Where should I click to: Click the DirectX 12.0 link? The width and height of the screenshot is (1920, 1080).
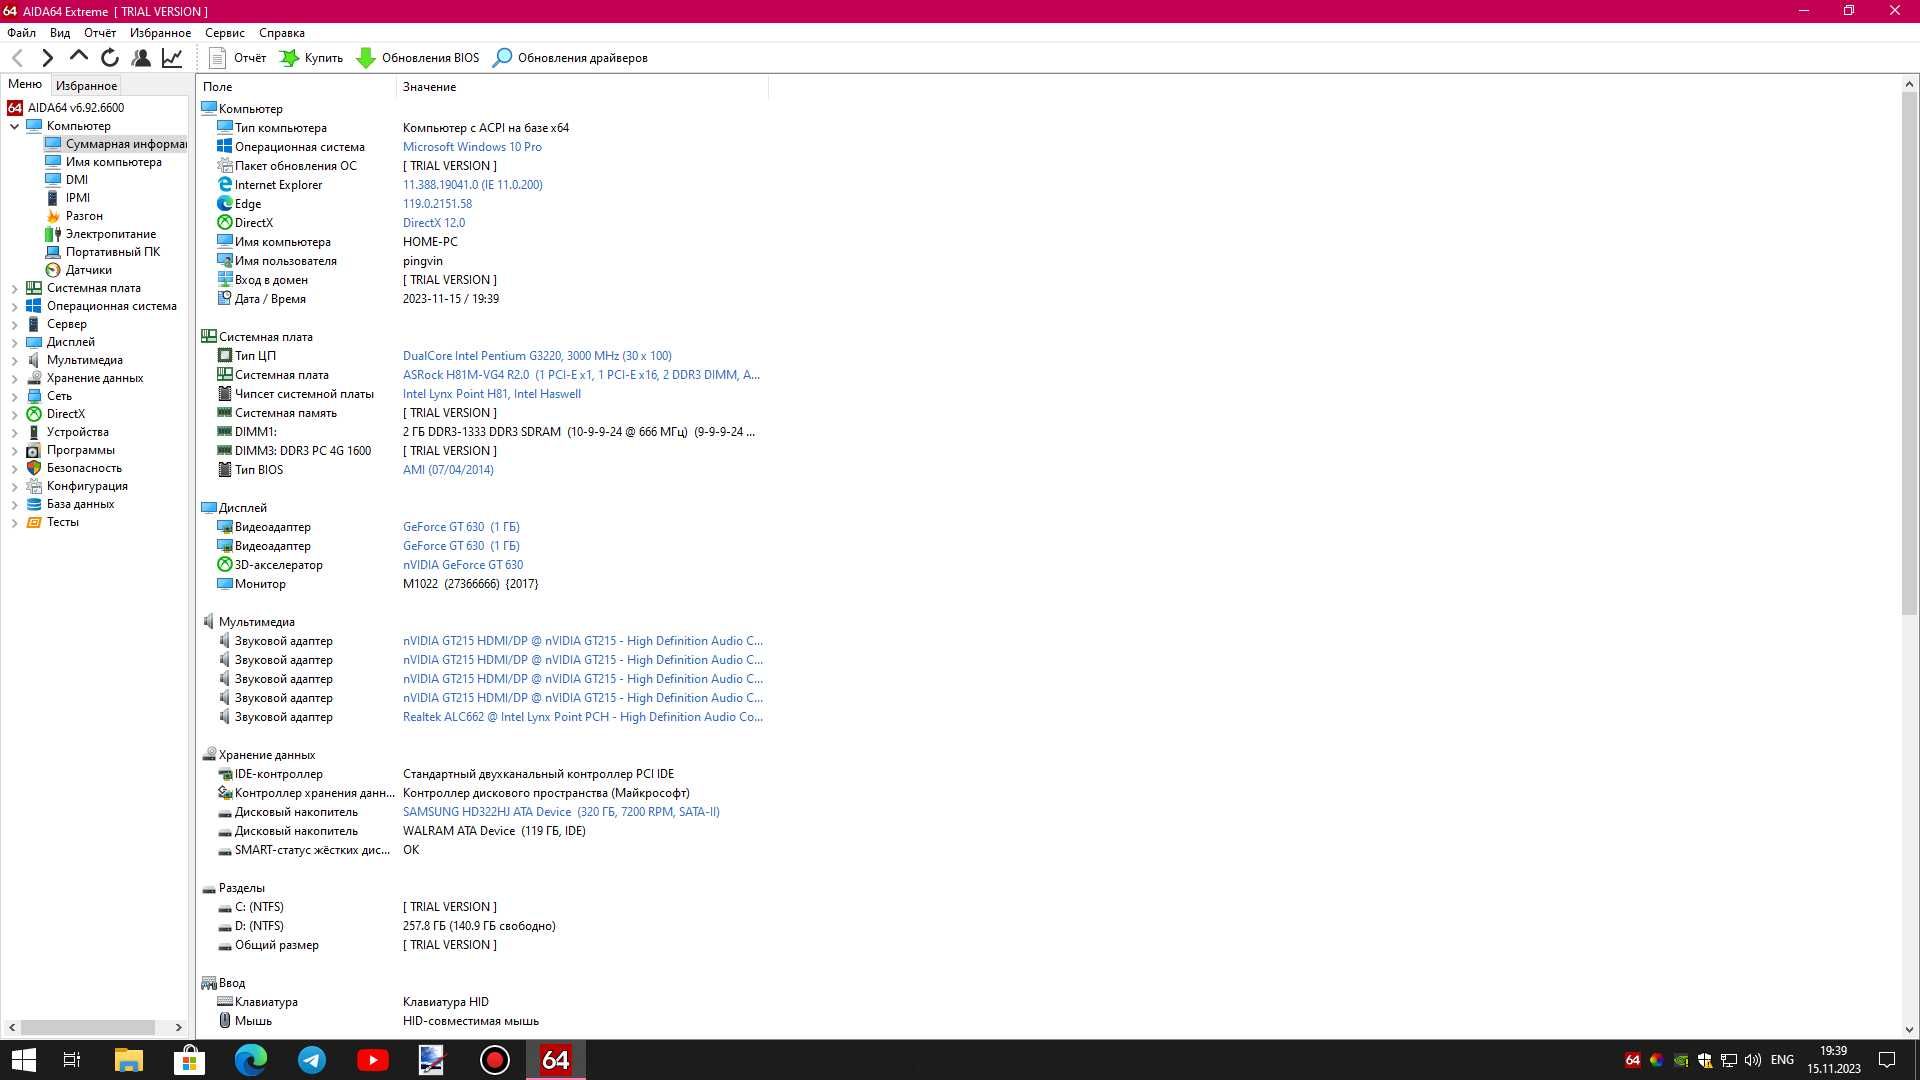pos(434,223)
